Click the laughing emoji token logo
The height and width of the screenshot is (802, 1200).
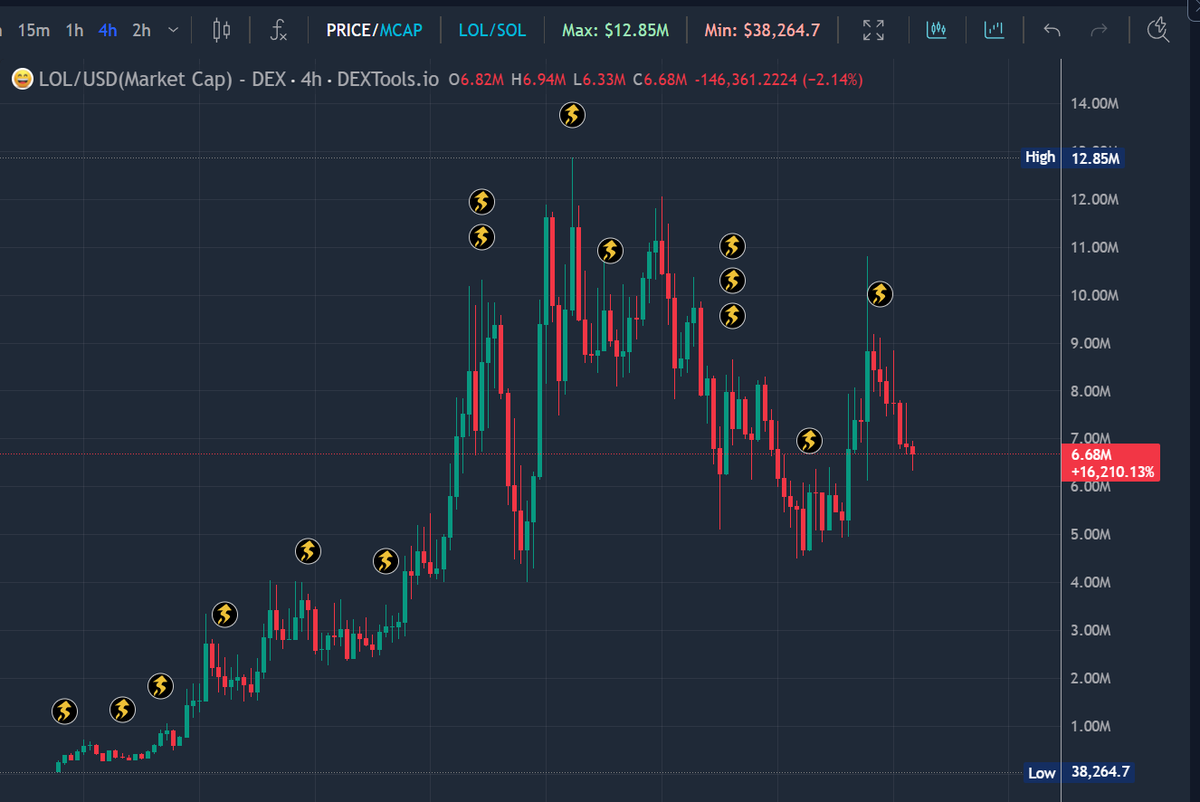coord(21,78)
